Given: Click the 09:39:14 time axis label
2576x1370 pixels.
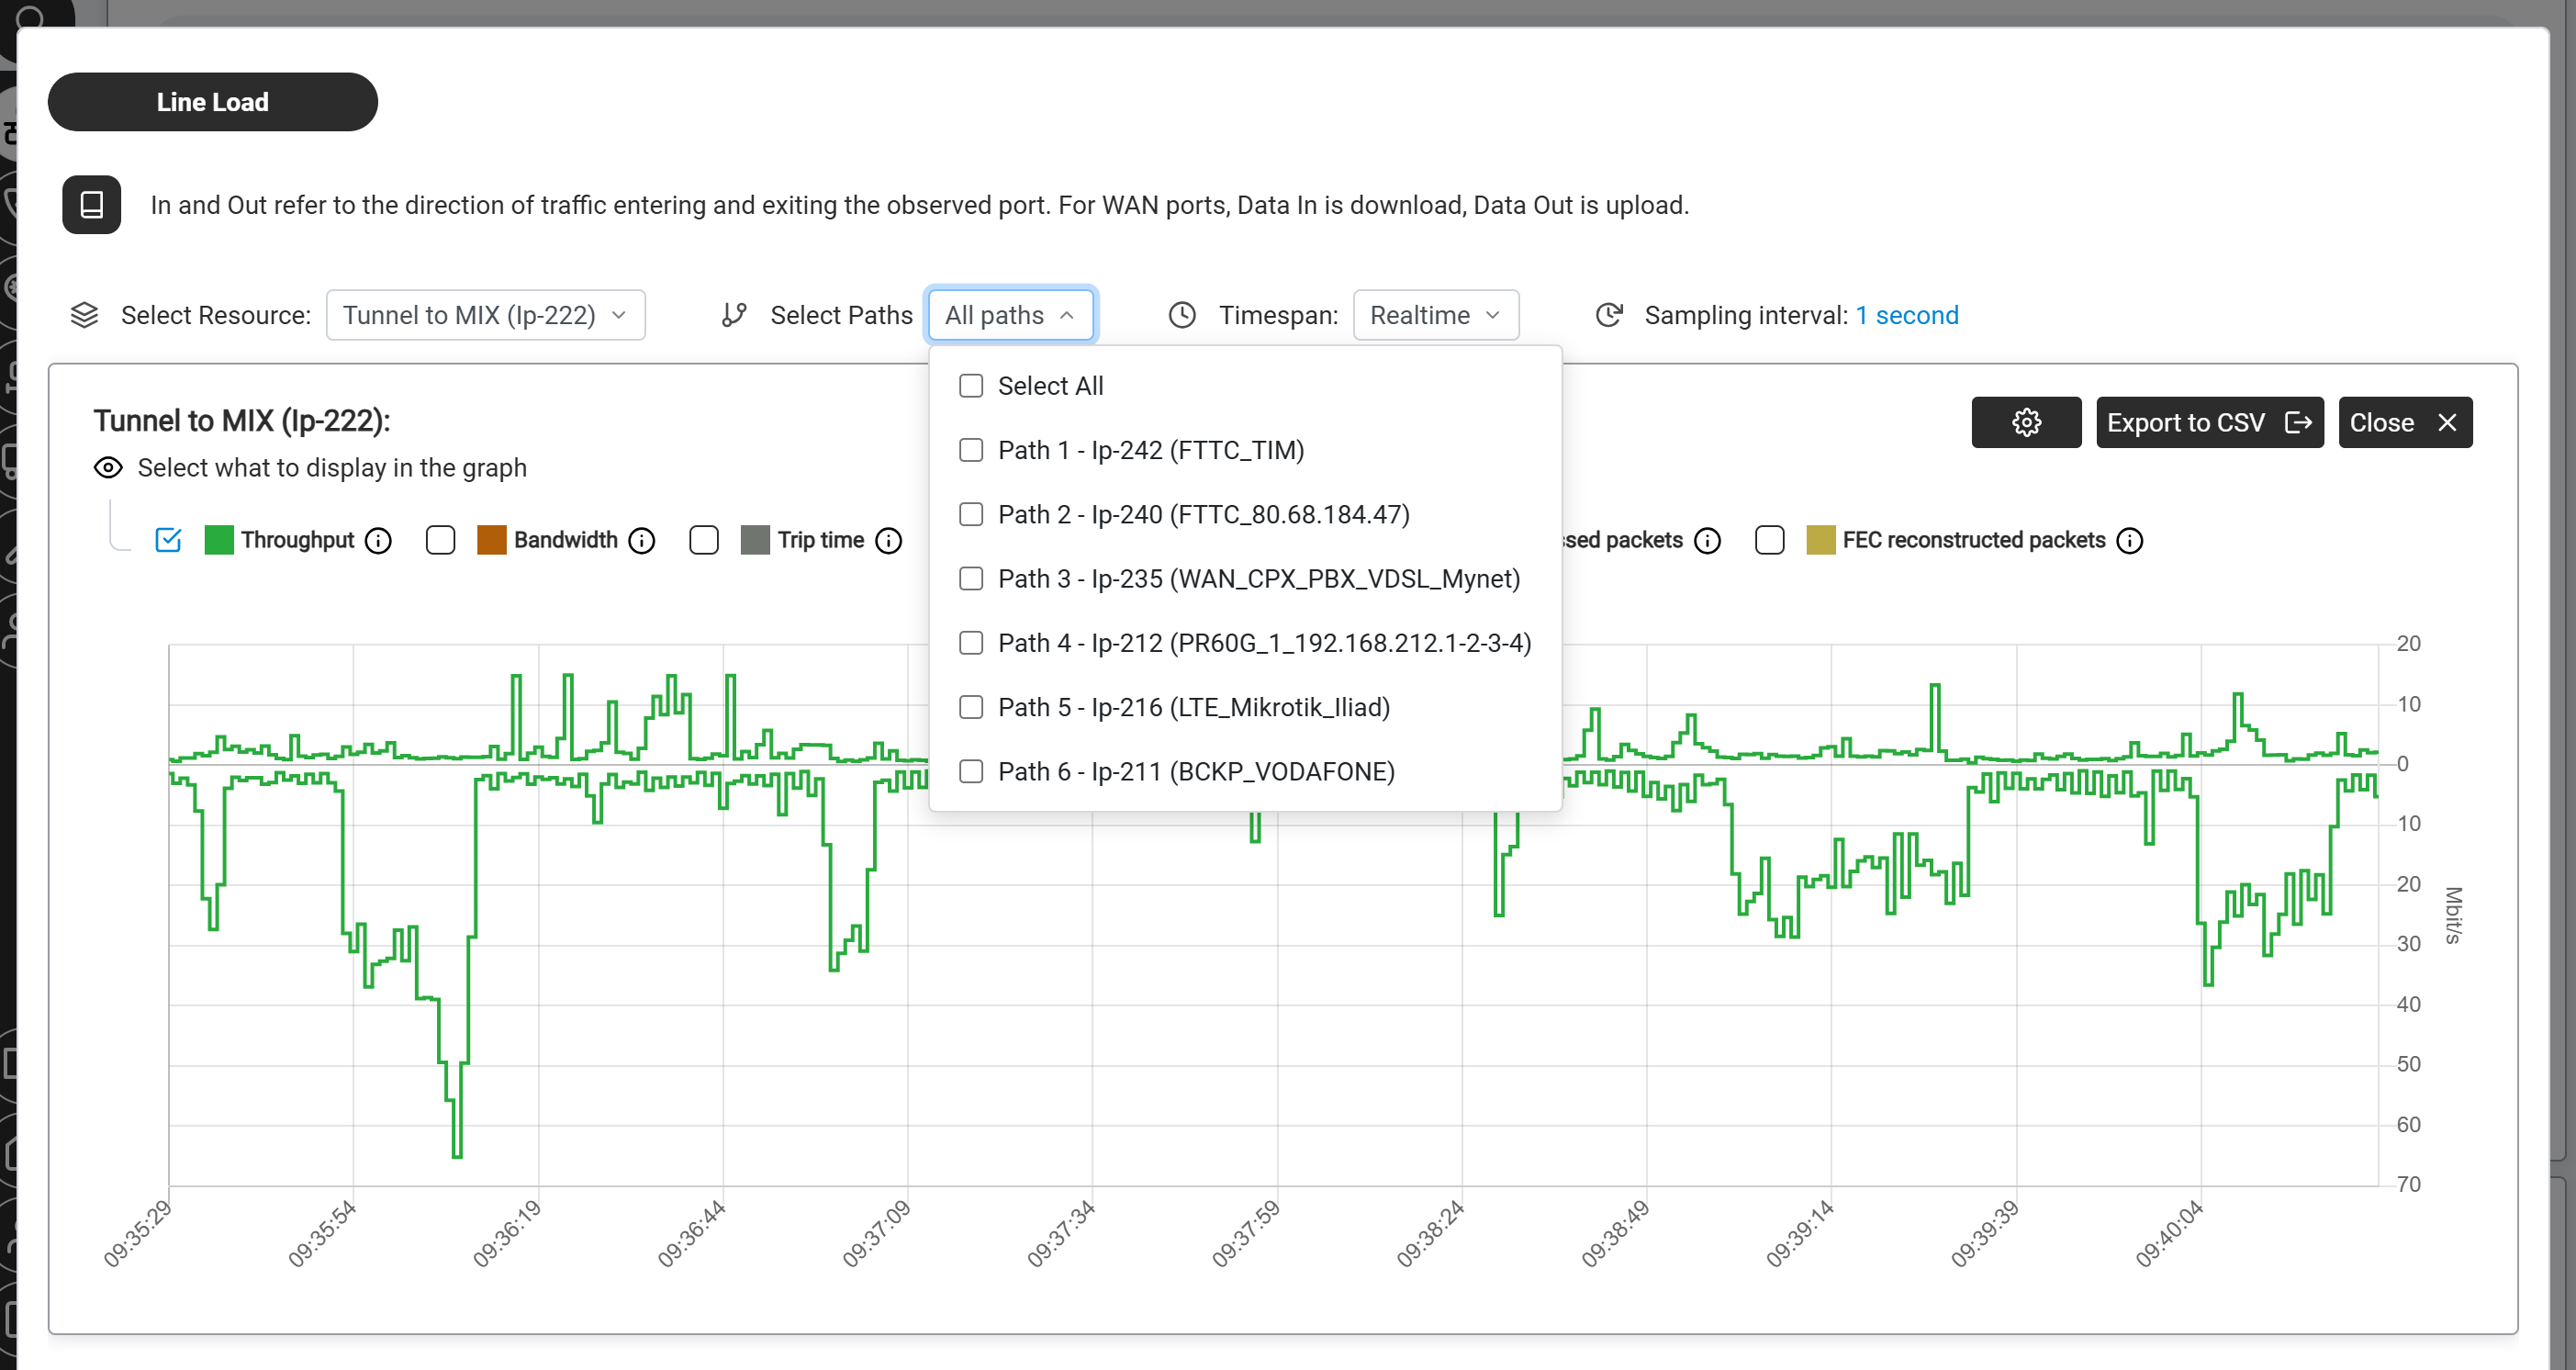Looking at the screenshot, I should tap(1800, 1233).
